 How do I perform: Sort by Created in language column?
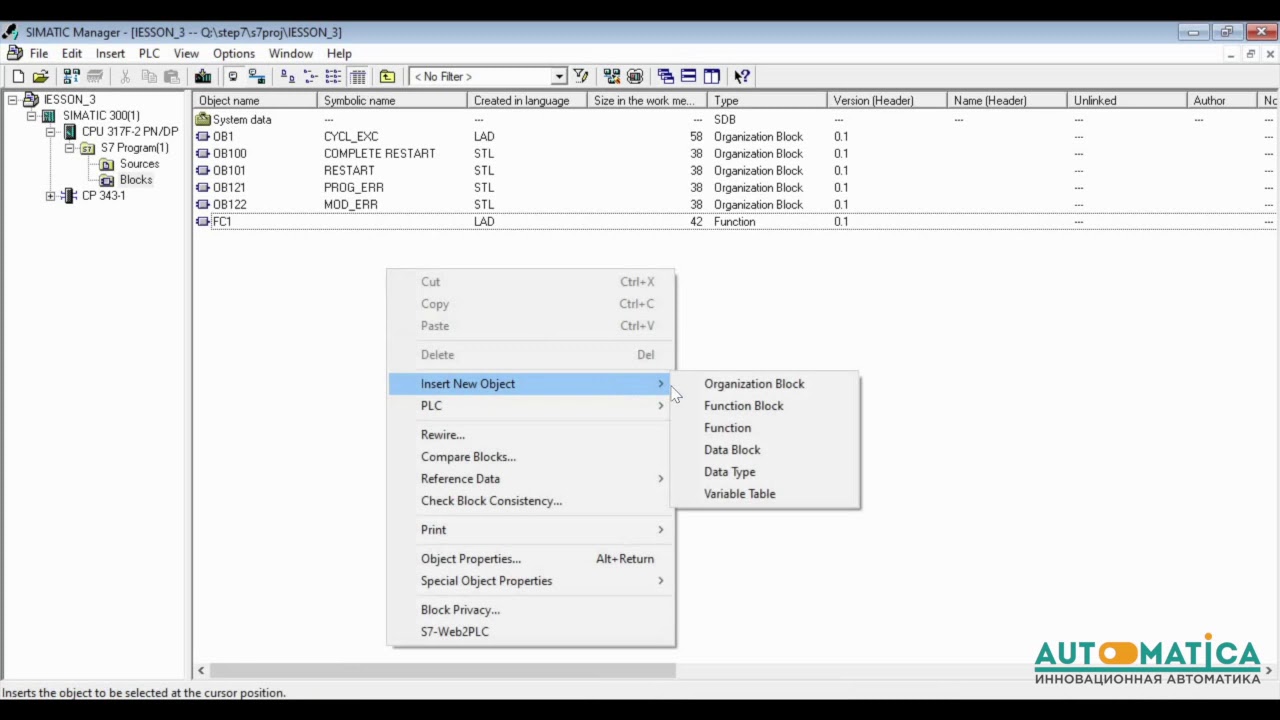tap(527, 100)
